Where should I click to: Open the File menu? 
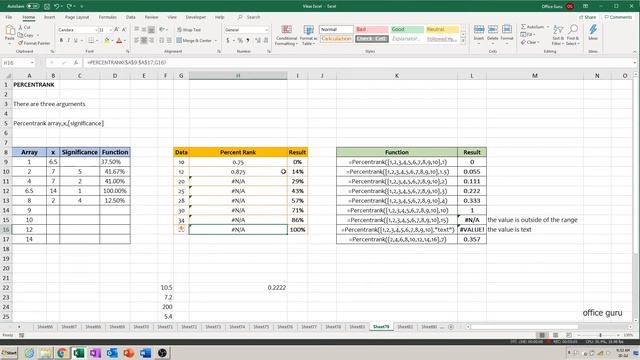pyautogui.click(x=9, y=17)
